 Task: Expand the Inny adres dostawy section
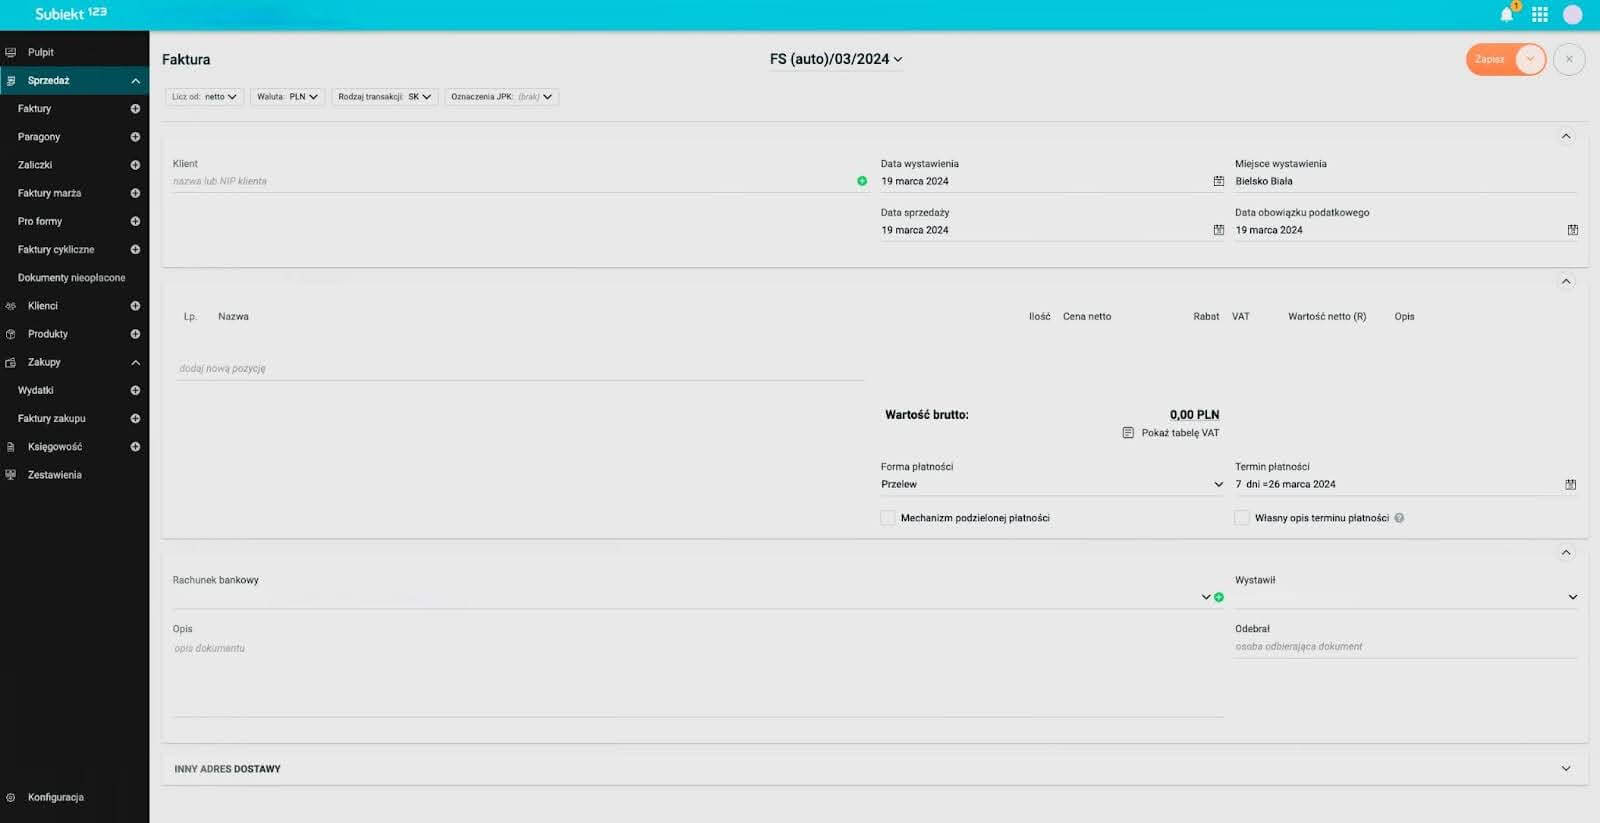click(1565, 769)
